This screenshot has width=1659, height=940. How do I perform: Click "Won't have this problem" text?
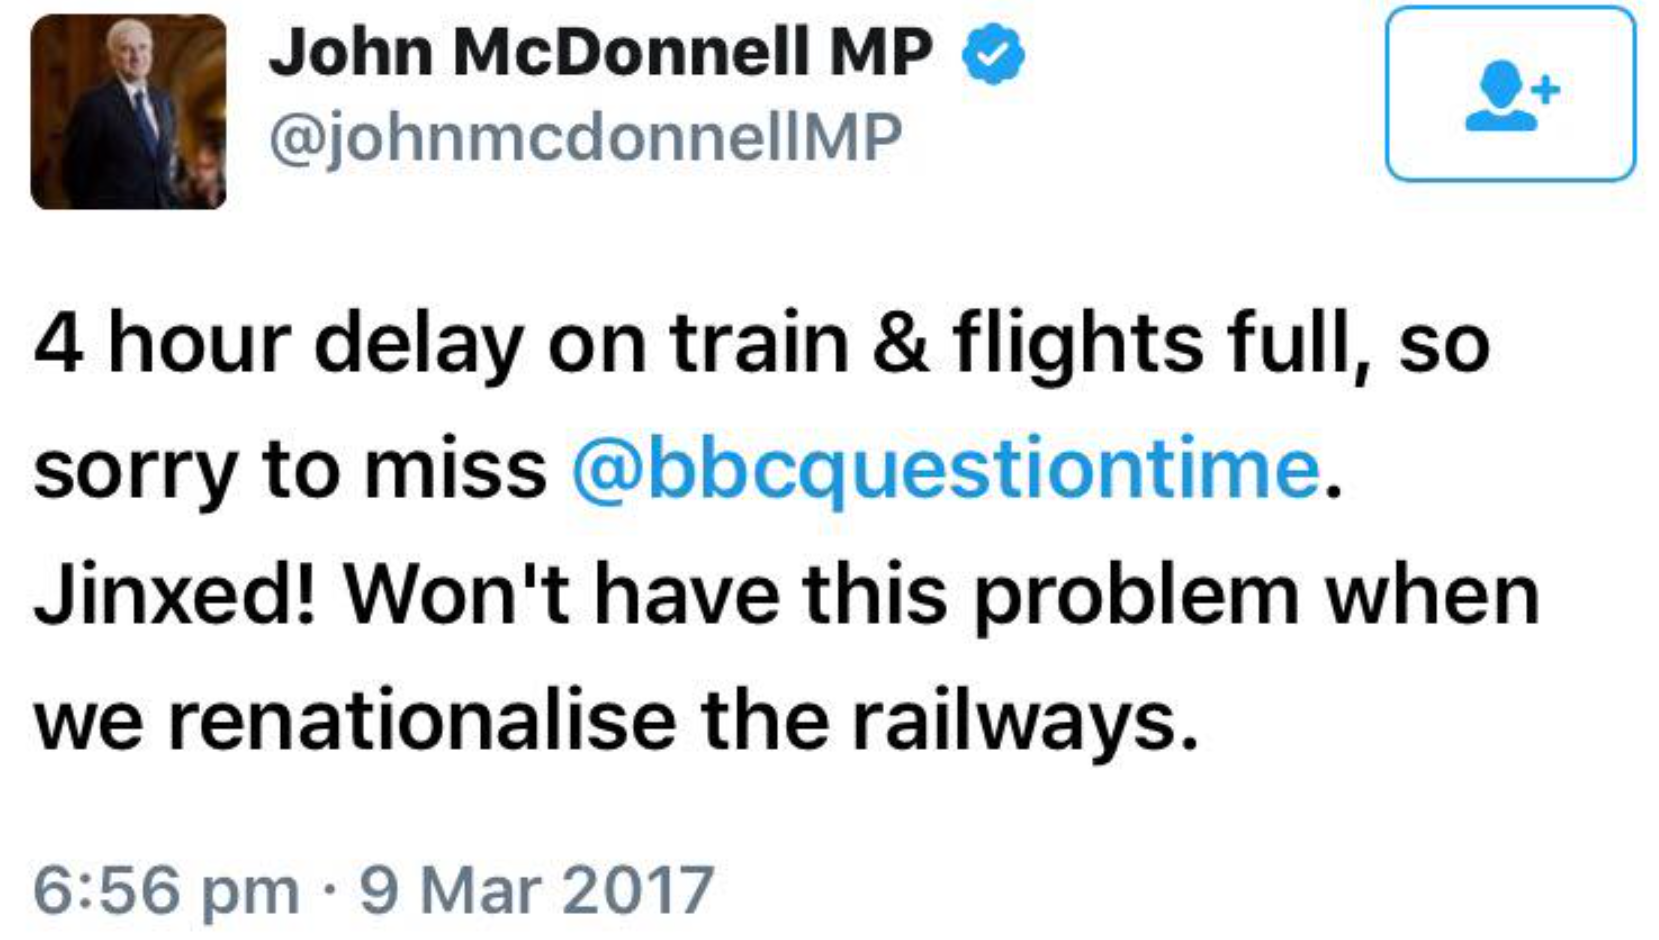click(821, 595)
